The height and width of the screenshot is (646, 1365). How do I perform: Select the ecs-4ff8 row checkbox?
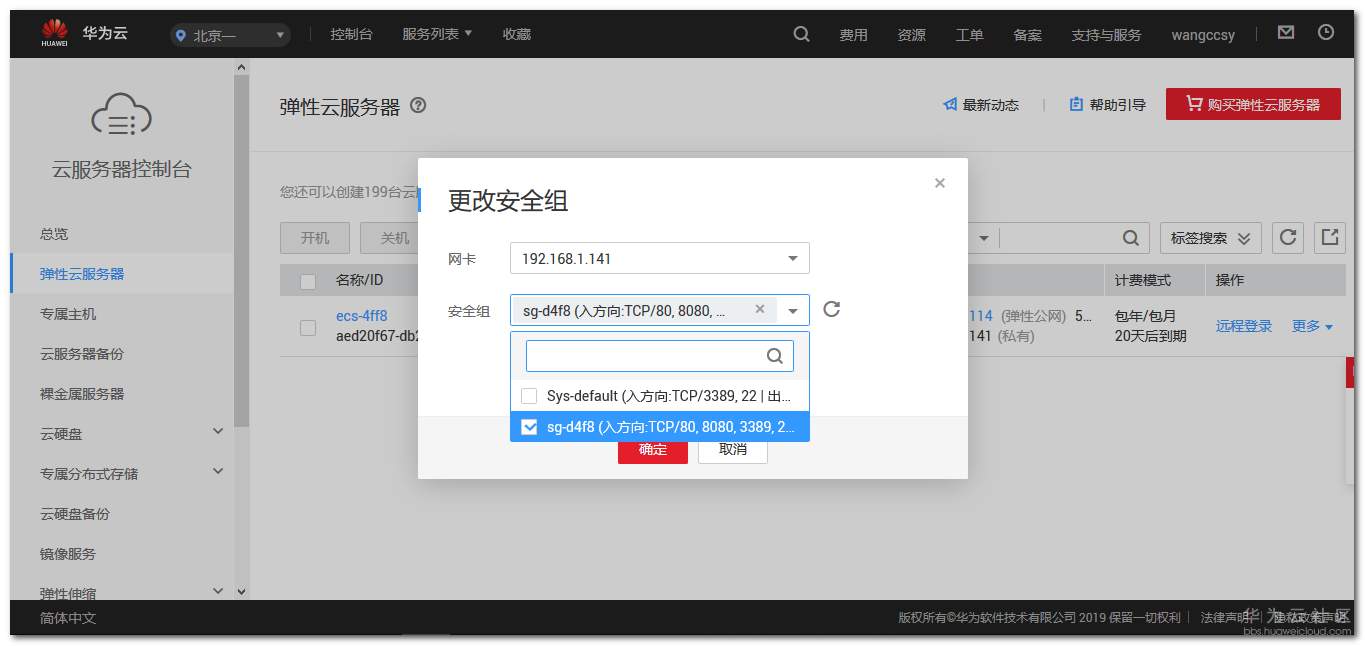308,327
